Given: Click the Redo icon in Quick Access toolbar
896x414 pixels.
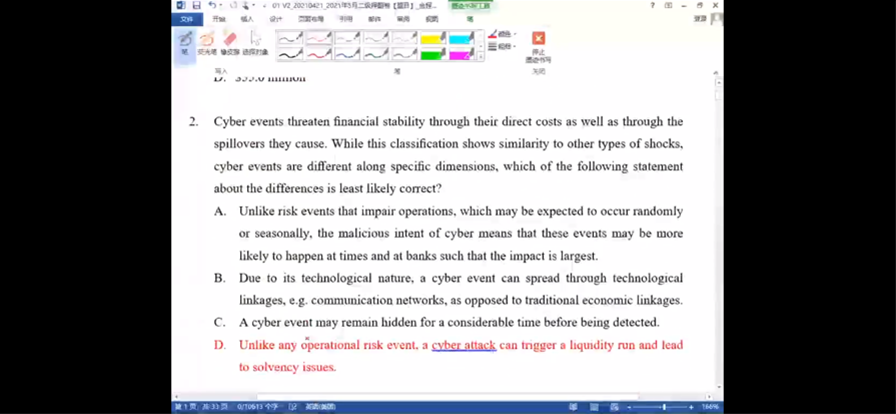Looking at the screenshot, I should (x=233, y=5).
